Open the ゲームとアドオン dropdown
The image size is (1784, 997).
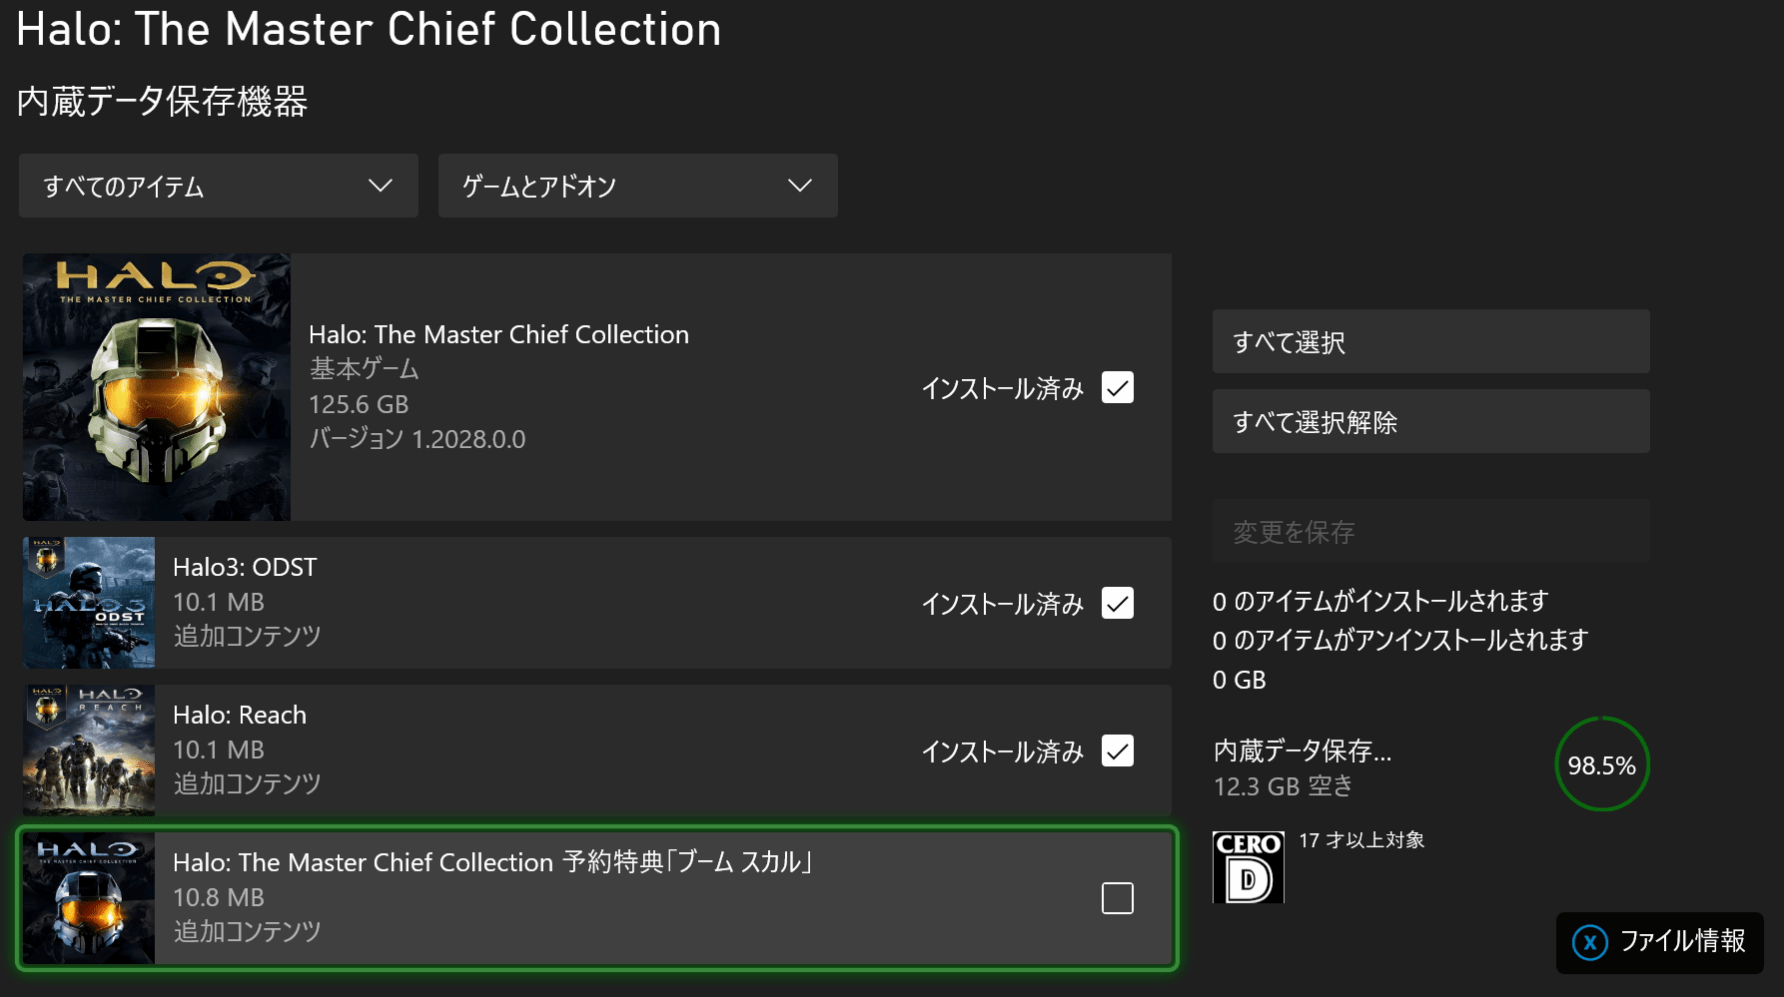click(638, 186)
